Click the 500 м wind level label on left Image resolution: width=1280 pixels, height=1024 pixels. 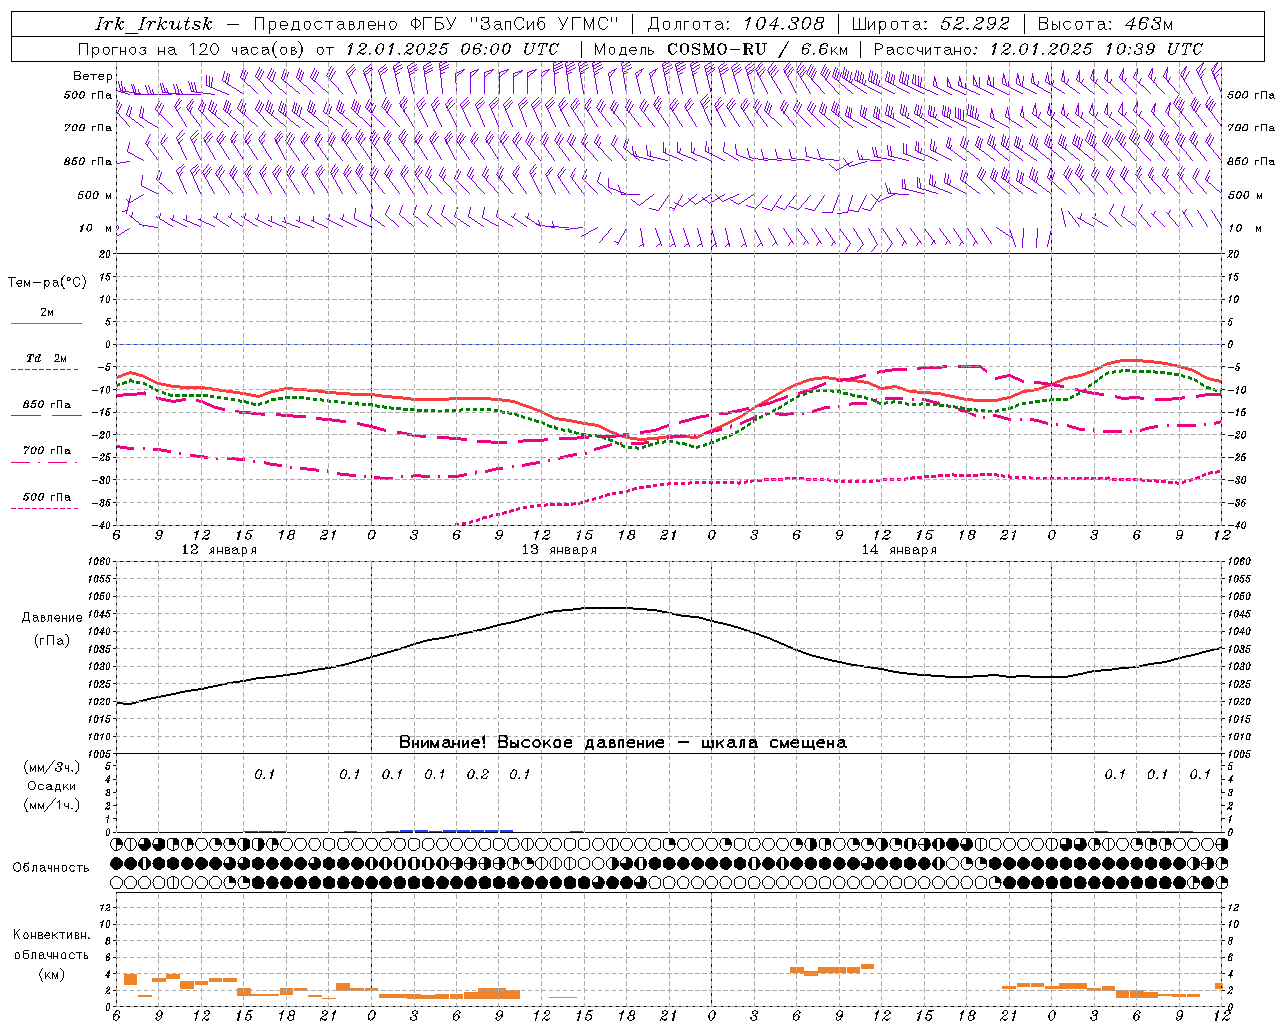tap(95, 195)
